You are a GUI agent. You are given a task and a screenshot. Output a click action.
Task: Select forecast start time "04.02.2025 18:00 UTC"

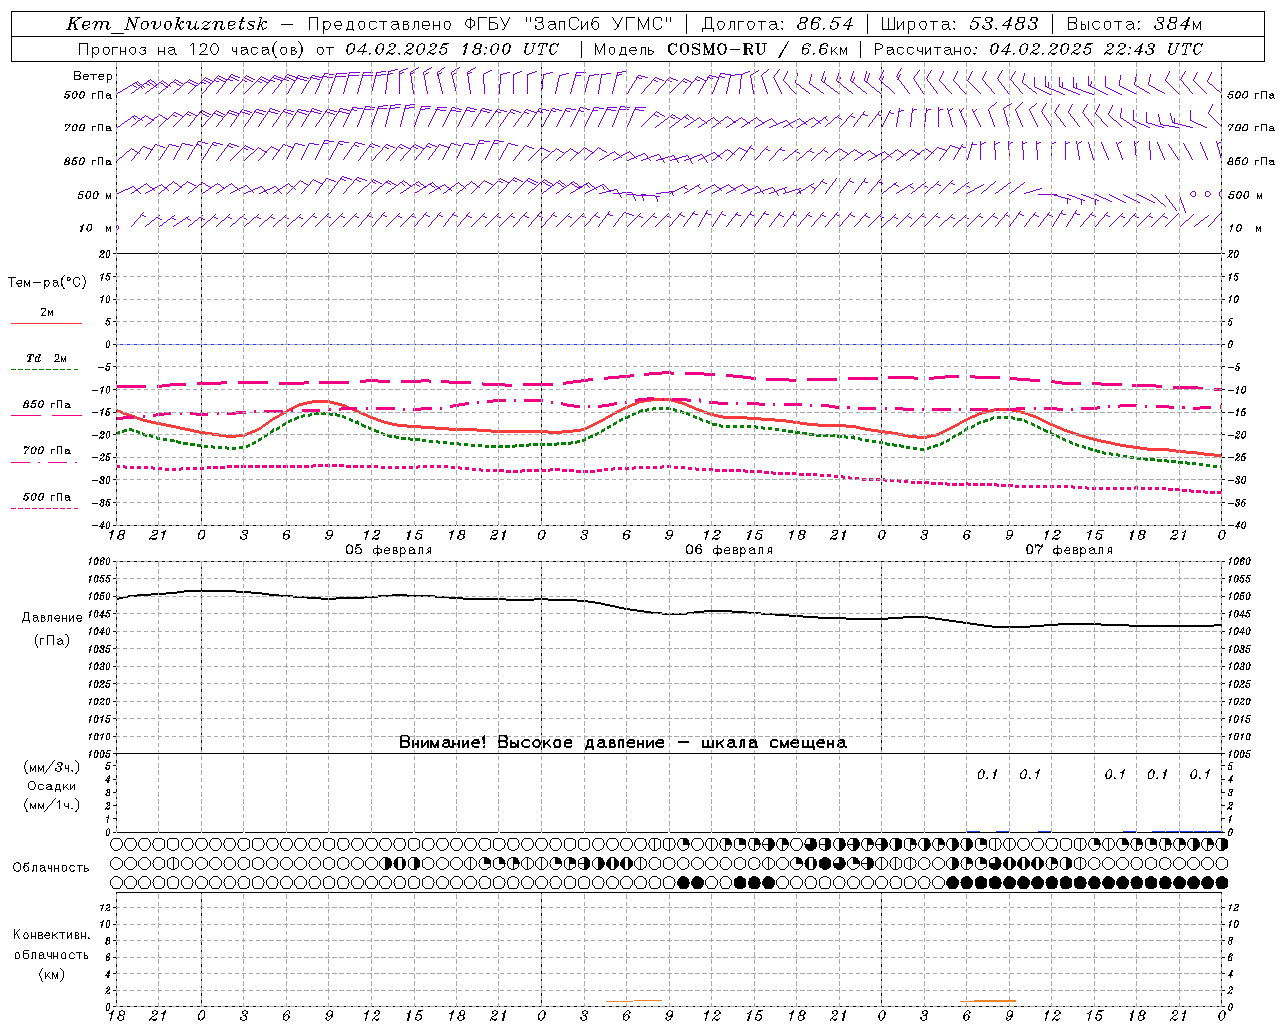click(x=452, y=49)
